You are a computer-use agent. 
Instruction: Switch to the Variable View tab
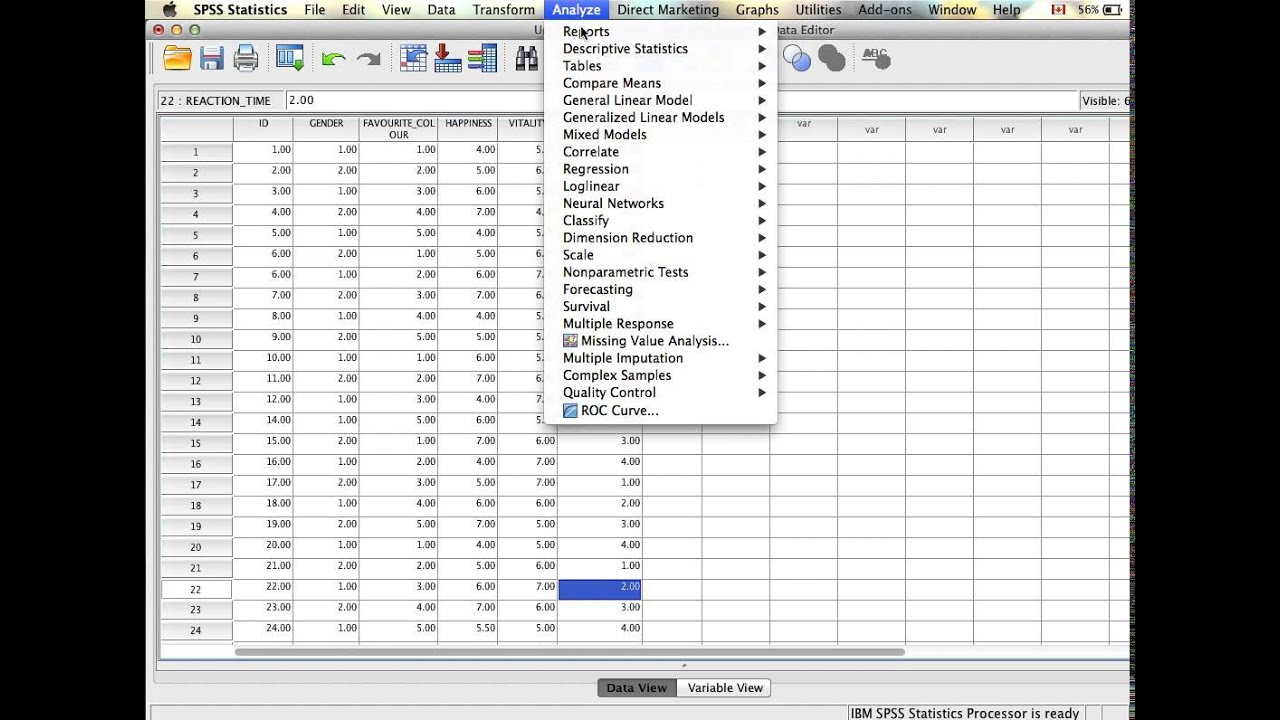725,688
